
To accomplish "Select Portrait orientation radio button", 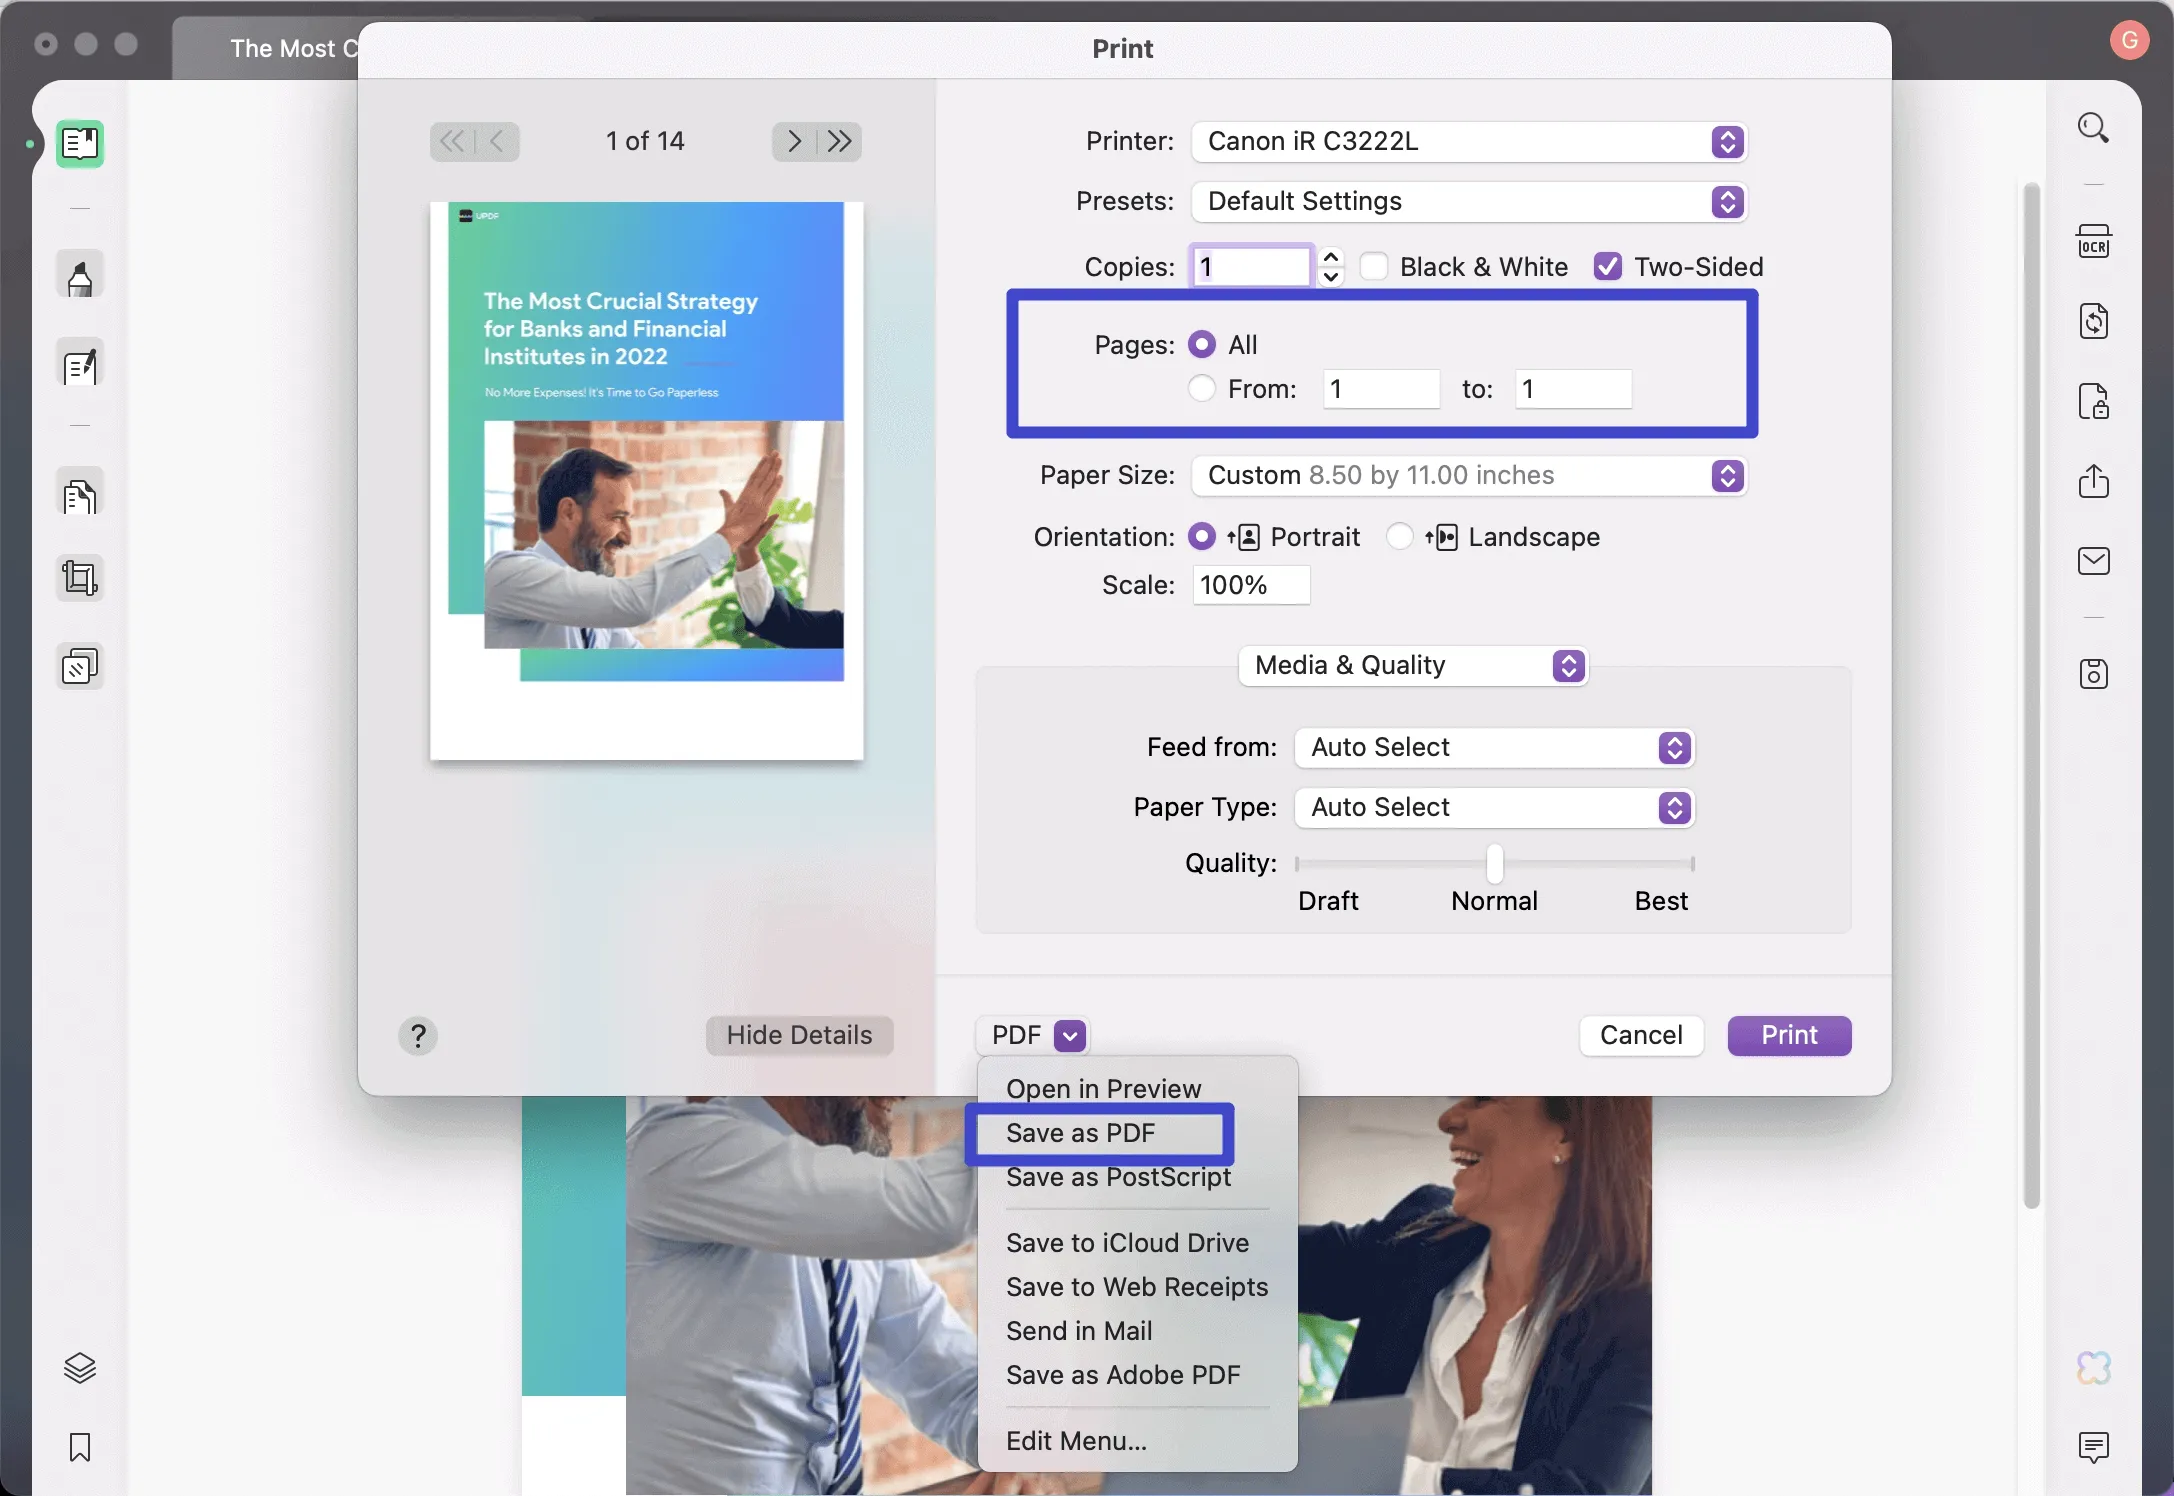I will click(x=1203, y=537).
